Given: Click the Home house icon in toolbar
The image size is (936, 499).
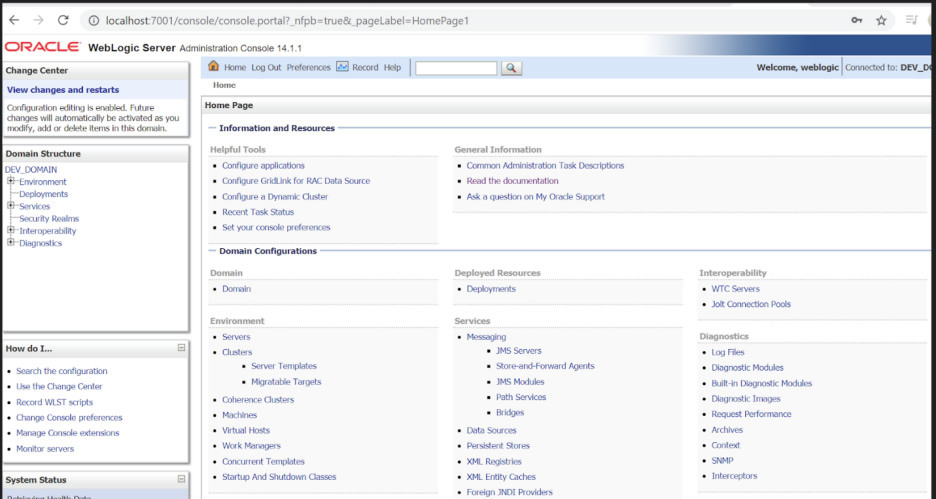Looking at the screenshot, I should click(213, 67).
